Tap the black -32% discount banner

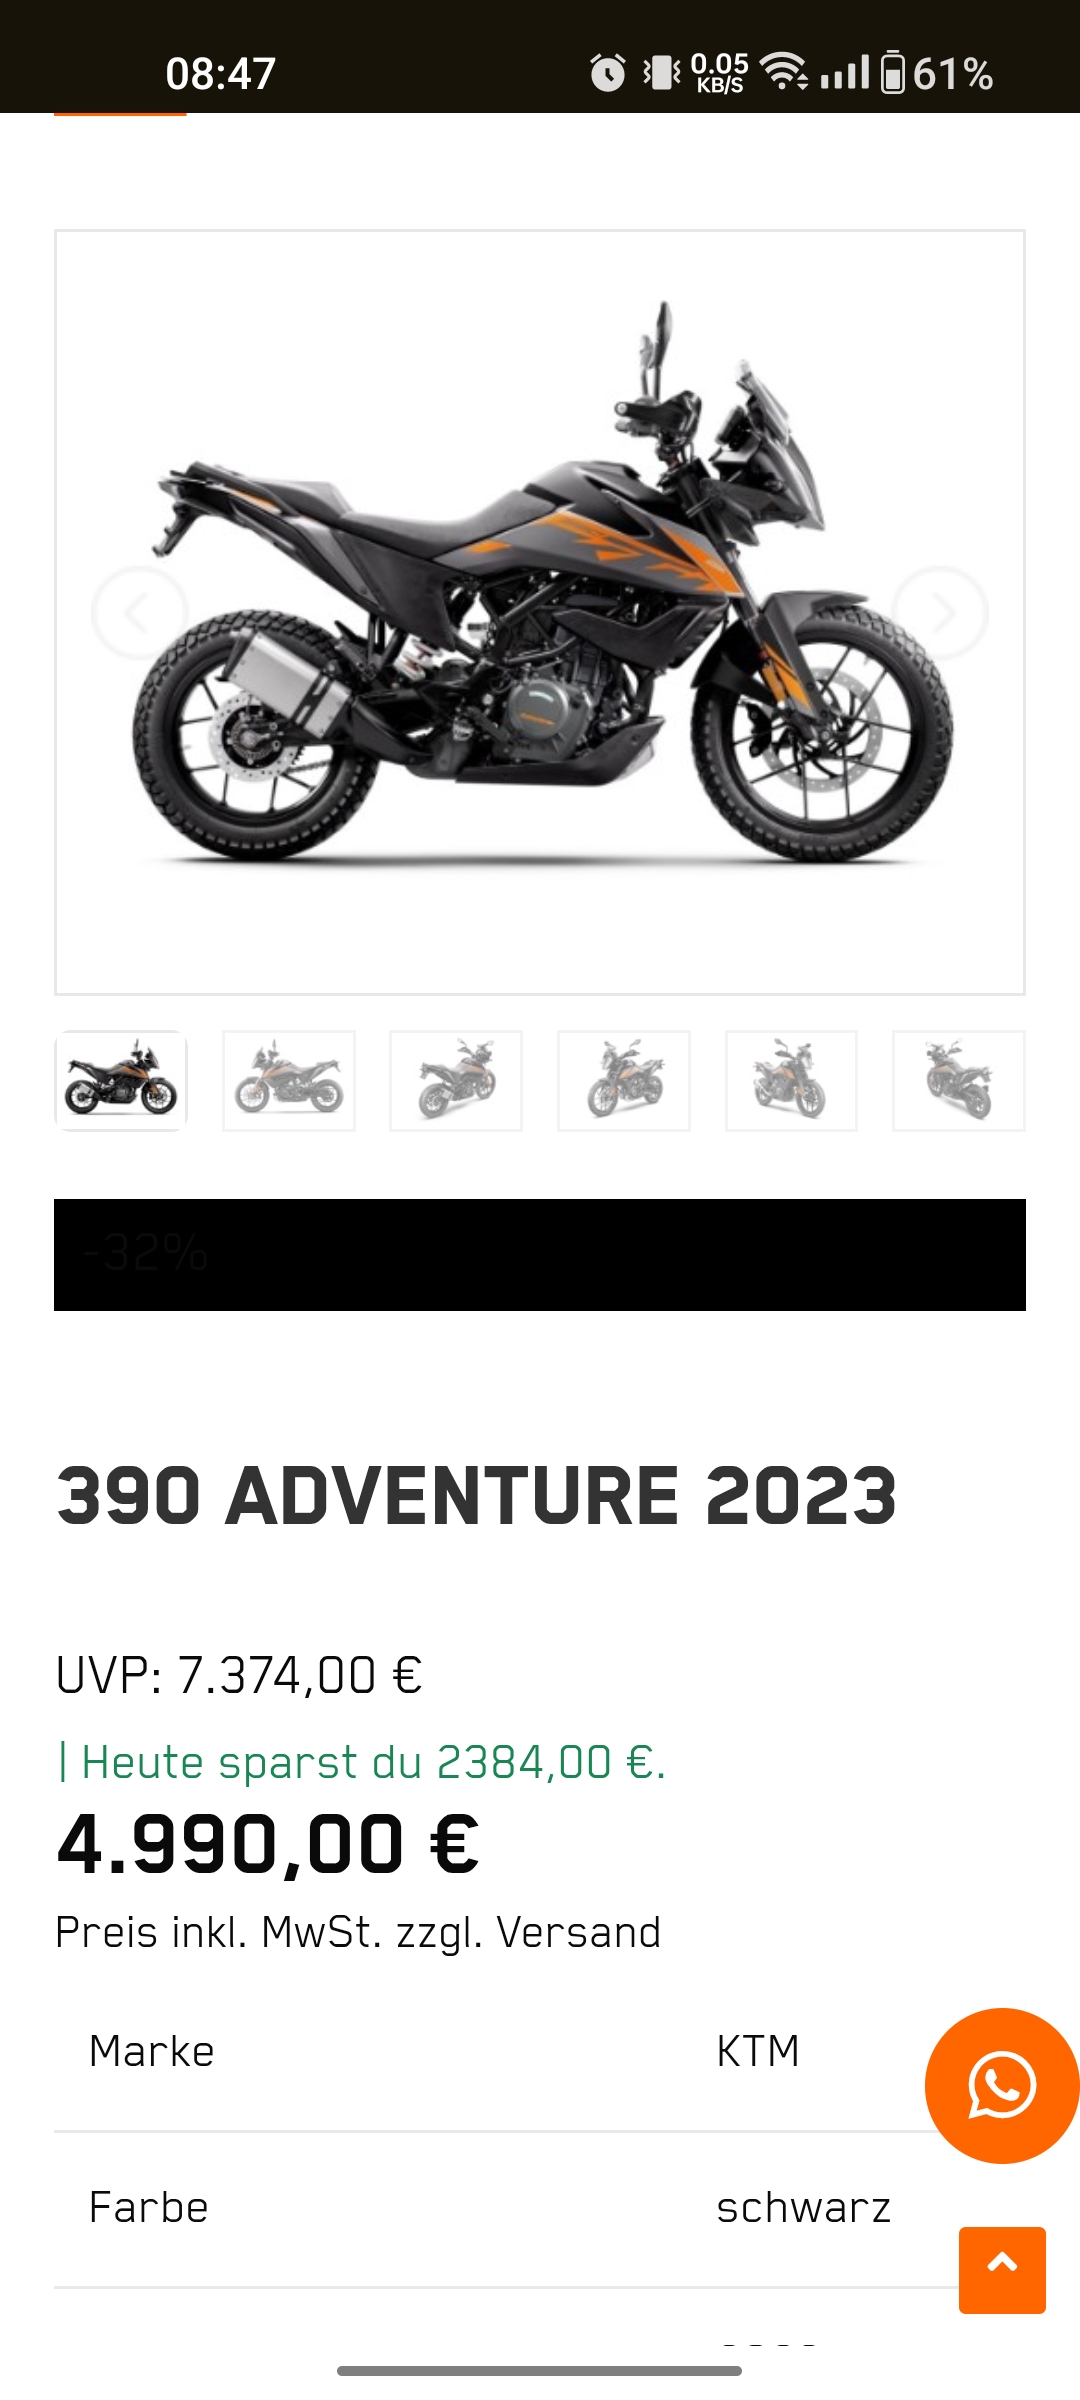coord(540,1255)
